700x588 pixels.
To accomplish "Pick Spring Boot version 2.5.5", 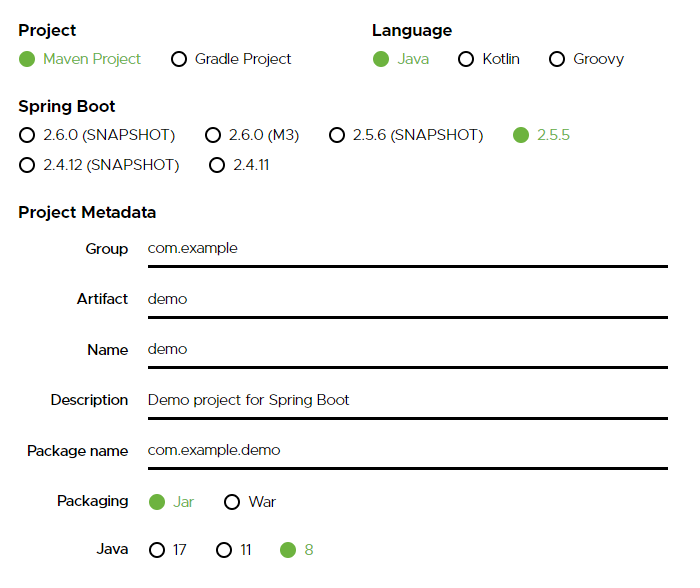I will [521, 135].
